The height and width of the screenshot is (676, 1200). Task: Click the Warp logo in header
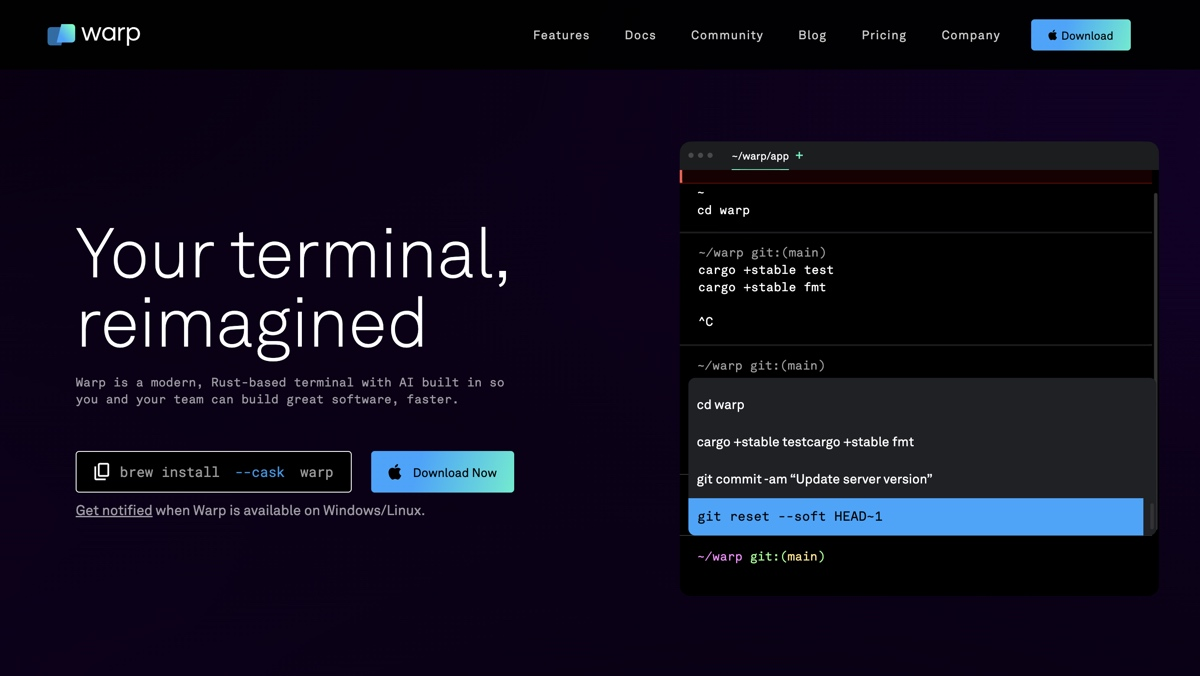93,34
